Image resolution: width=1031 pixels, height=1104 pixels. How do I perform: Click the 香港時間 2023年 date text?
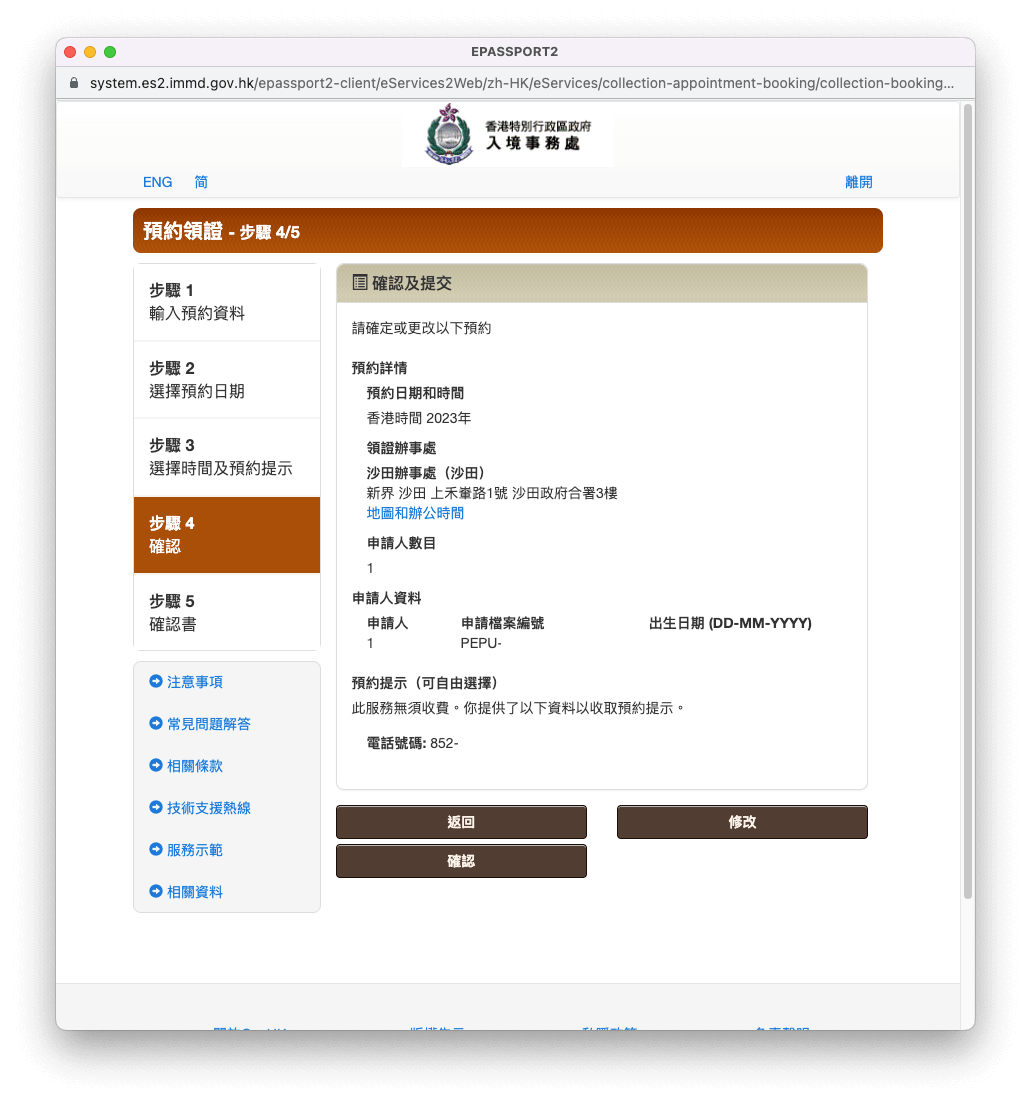418,418
